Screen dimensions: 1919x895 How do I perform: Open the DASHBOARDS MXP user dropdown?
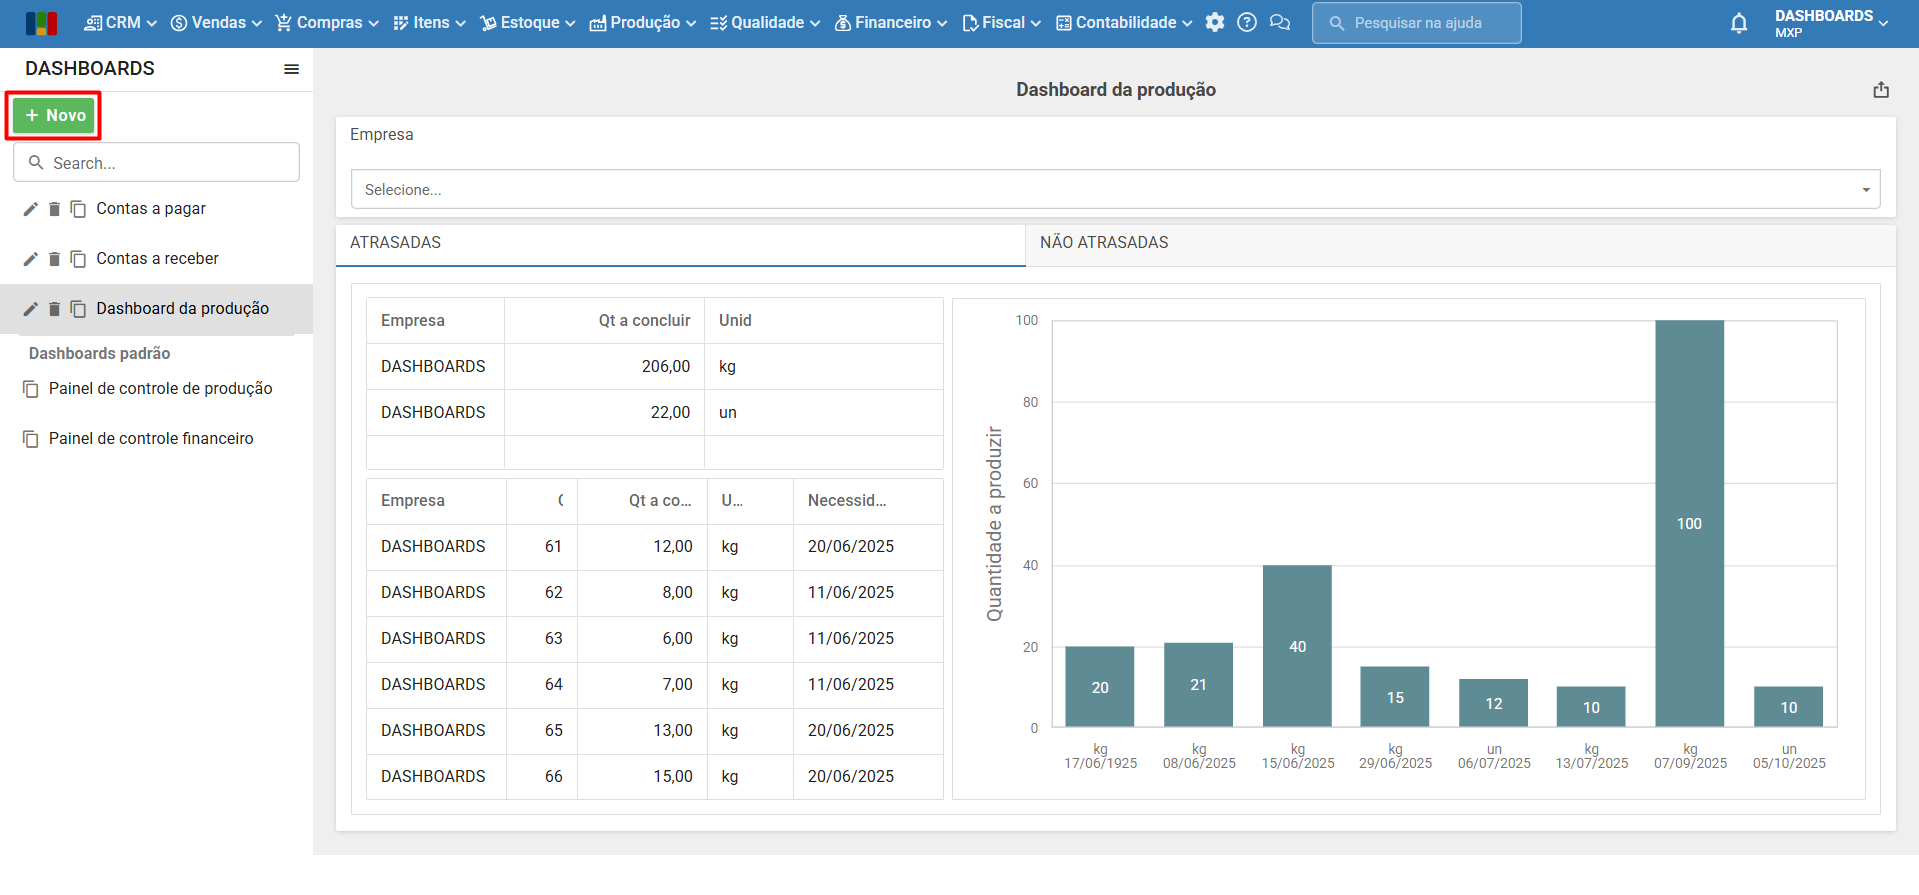coord(1830,23)
